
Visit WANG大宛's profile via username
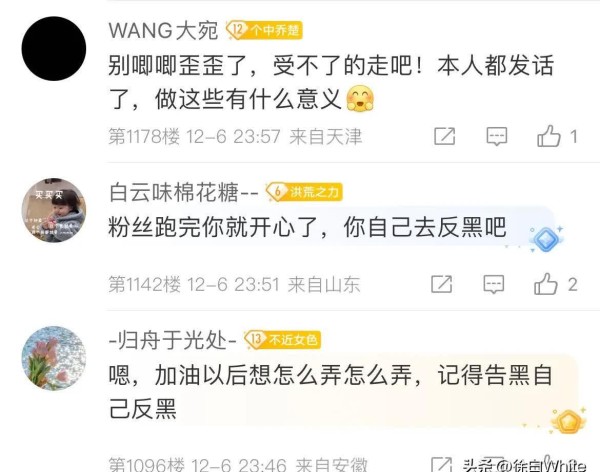click(163, 31)
